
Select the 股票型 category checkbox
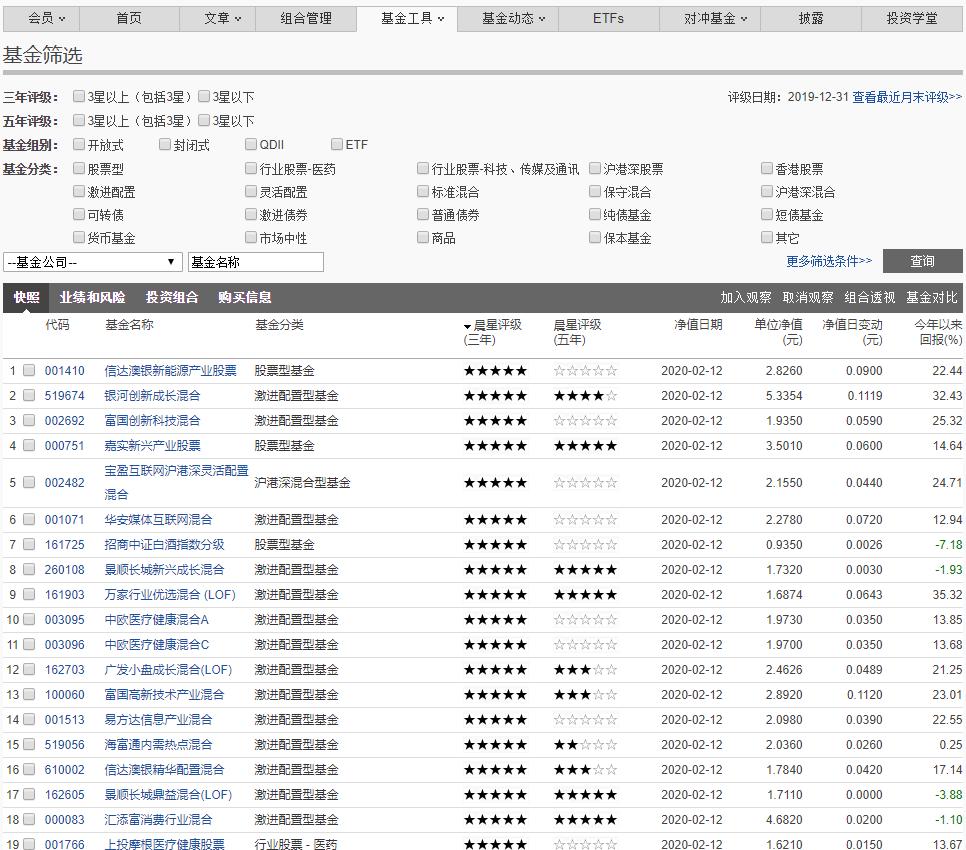[x=79, y=168]
